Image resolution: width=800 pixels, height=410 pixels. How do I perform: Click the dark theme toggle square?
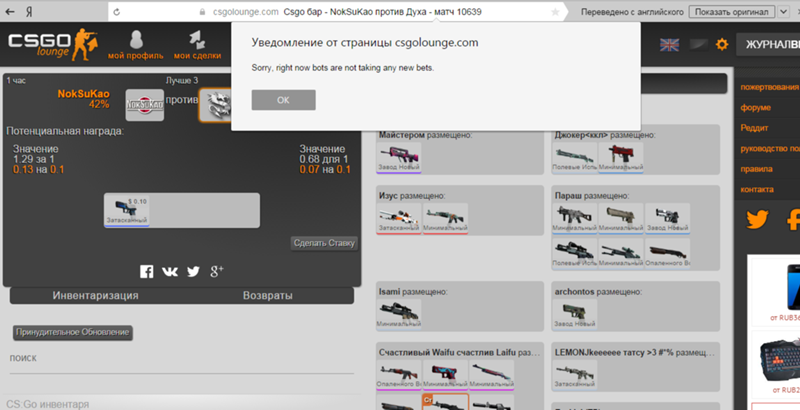(x=698, y=45)
